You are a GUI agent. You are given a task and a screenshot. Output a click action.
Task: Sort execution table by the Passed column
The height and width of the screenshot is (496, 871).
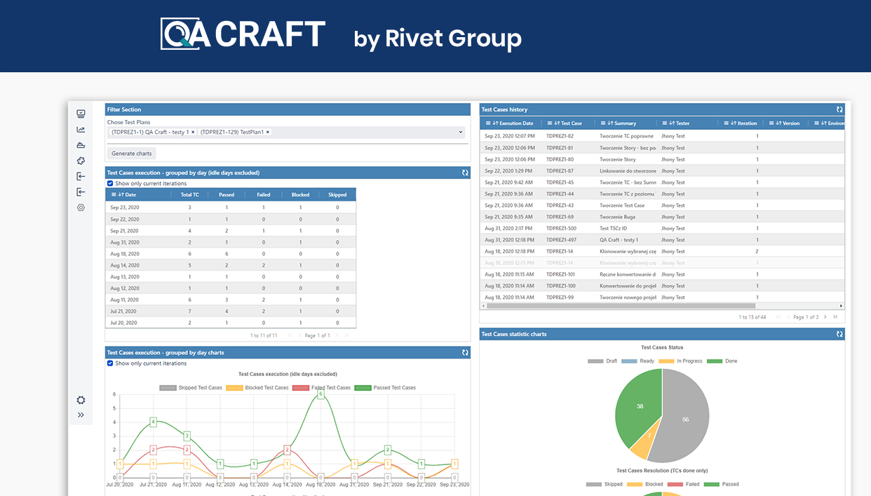pyautogui.click(x=226, y=195)
